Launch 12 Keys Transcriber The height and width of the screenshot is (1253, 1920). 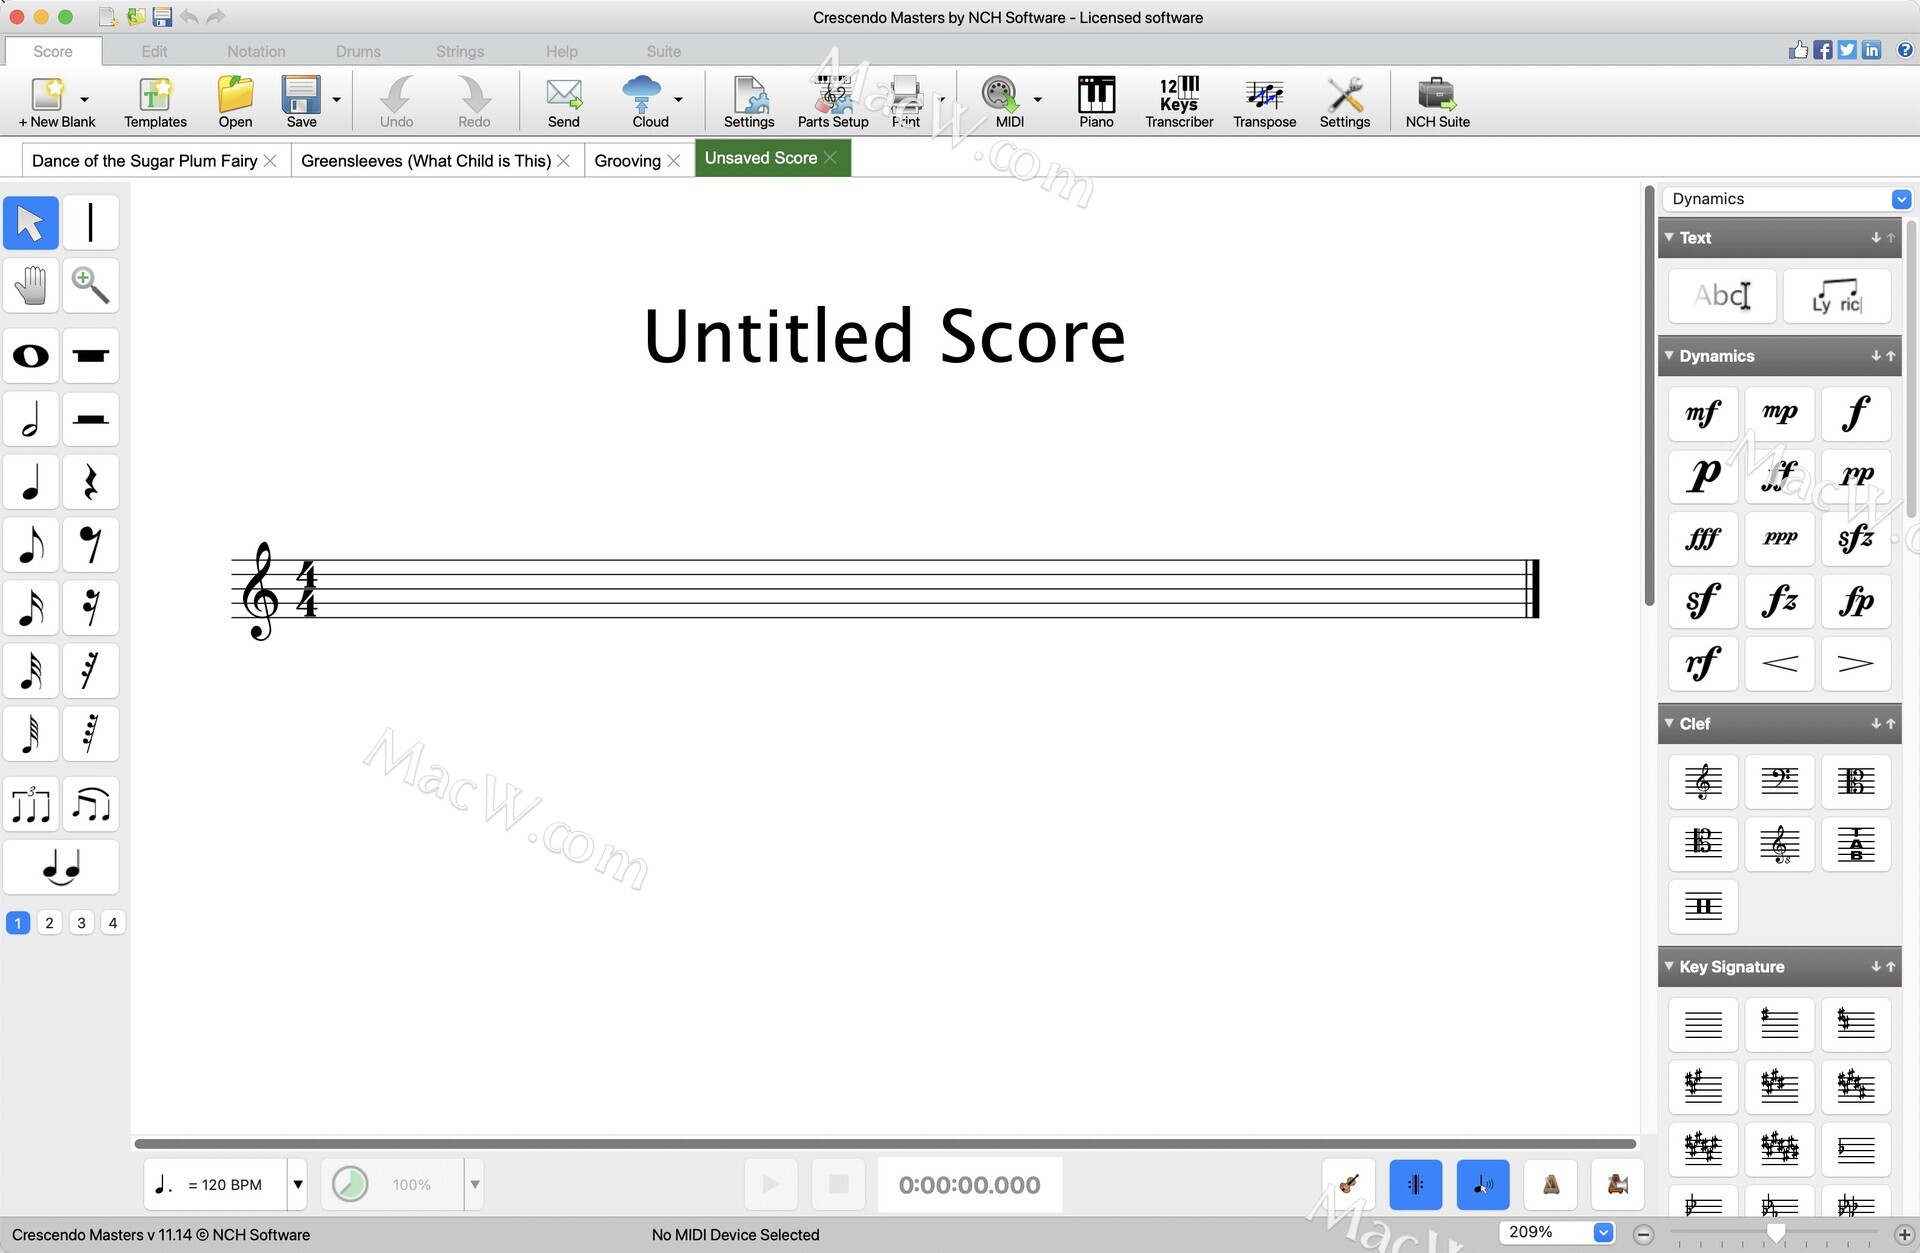[x=1179, y=102]
